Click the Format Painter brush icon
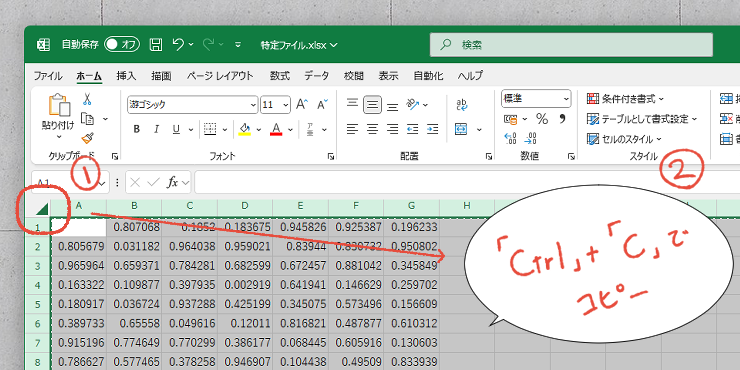This screenshot has height=370, width=740. pyautogui.click(x=87, y=138)
